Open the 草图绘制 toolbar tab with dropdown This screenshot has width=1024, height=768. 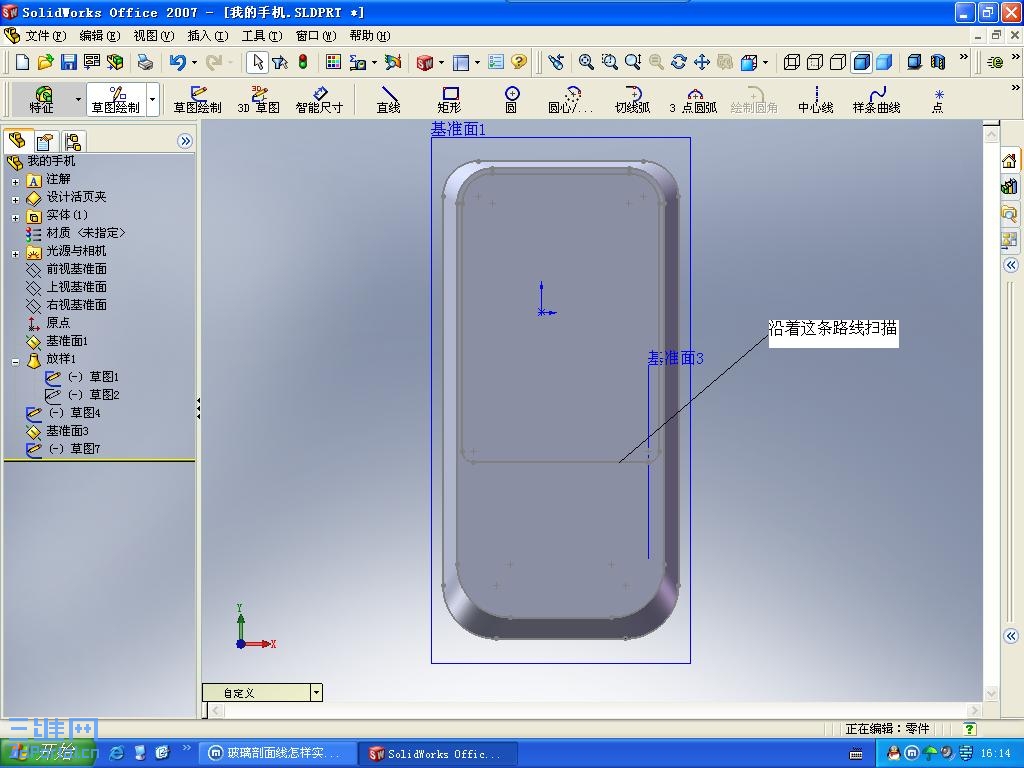click(x=116, y=99)
